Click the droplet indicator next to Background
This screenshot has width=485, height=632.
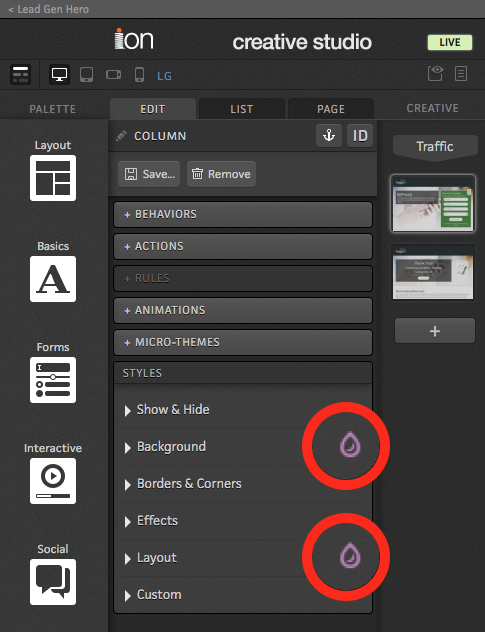(x=350, y=445)
